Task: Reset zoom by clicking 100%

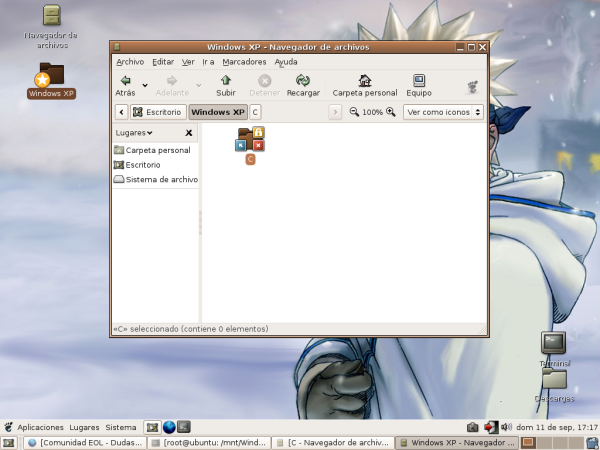Action: [372, 112]
